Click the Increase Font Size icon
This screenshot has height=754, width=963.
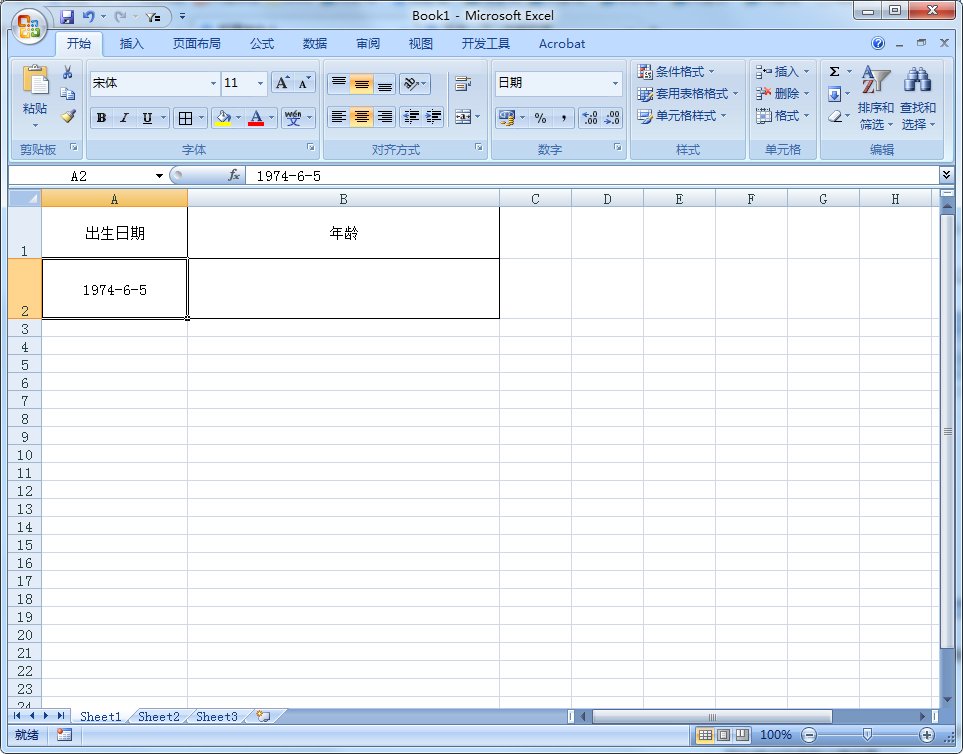tap(283, 83)
